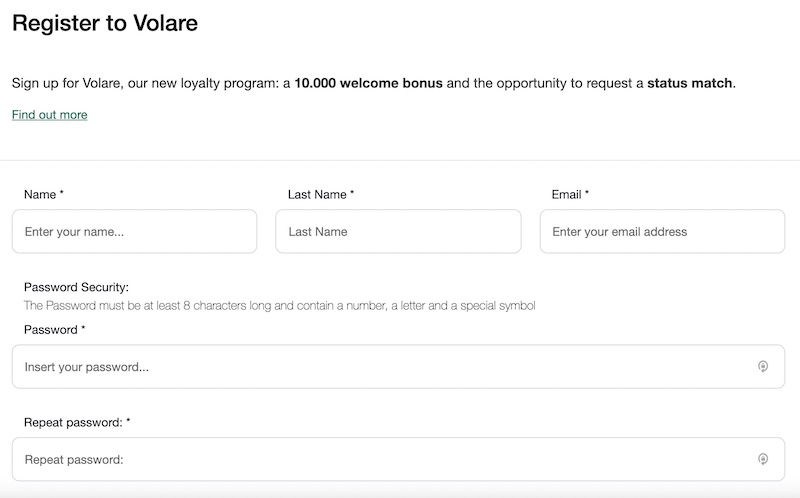Screen dimensions: 800x498
Task: Click the Name * field label
Action: (44, 194)
